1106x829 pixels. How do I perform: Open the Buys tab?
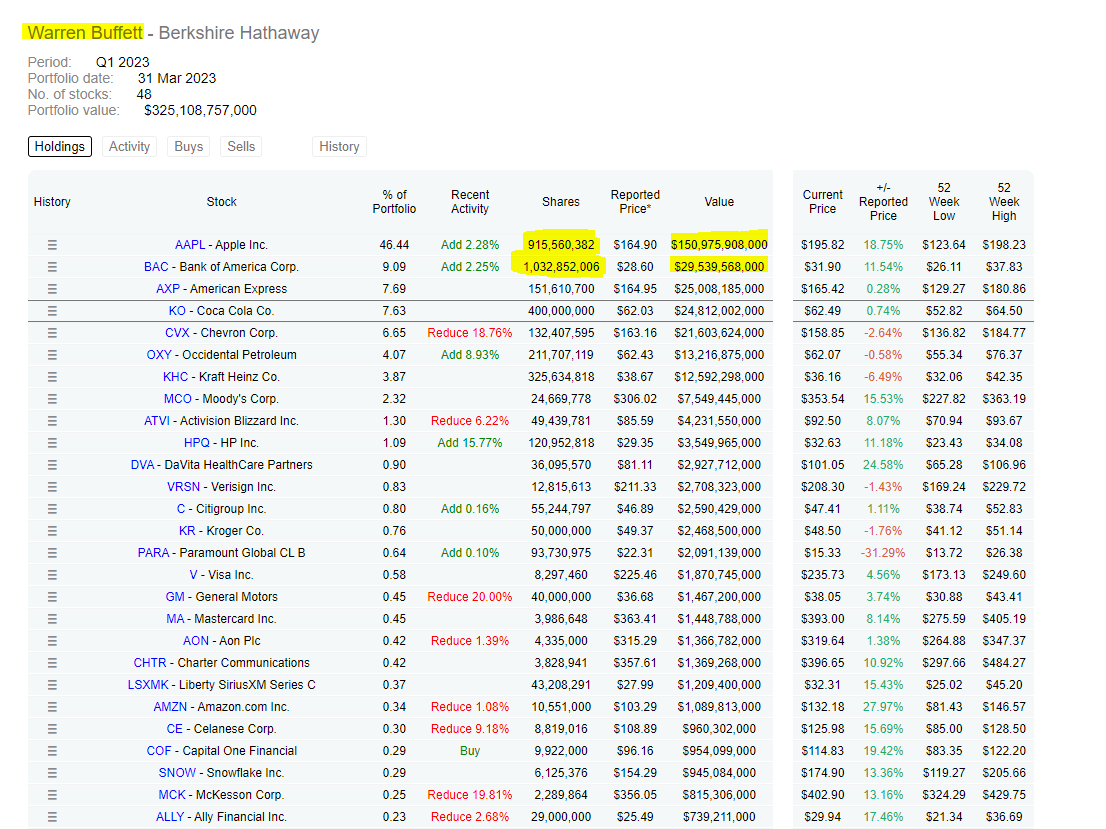click(188, 147)
